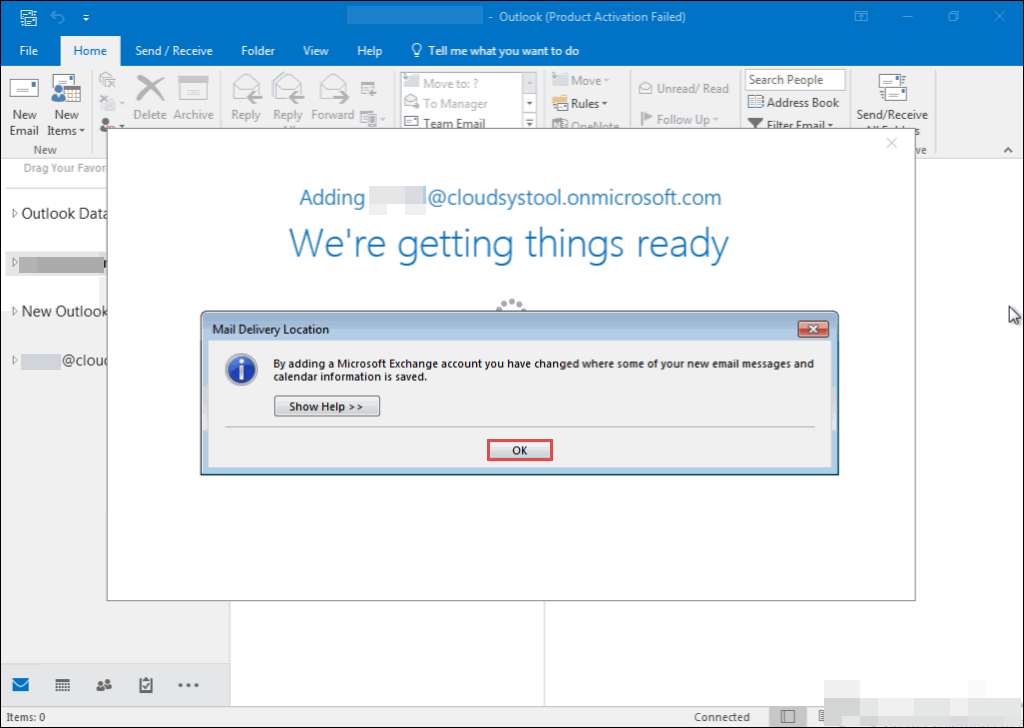This screenshot has width=1024, height=728.
Task: Switch to Calendar view
Action: click(x=63, y=685)
